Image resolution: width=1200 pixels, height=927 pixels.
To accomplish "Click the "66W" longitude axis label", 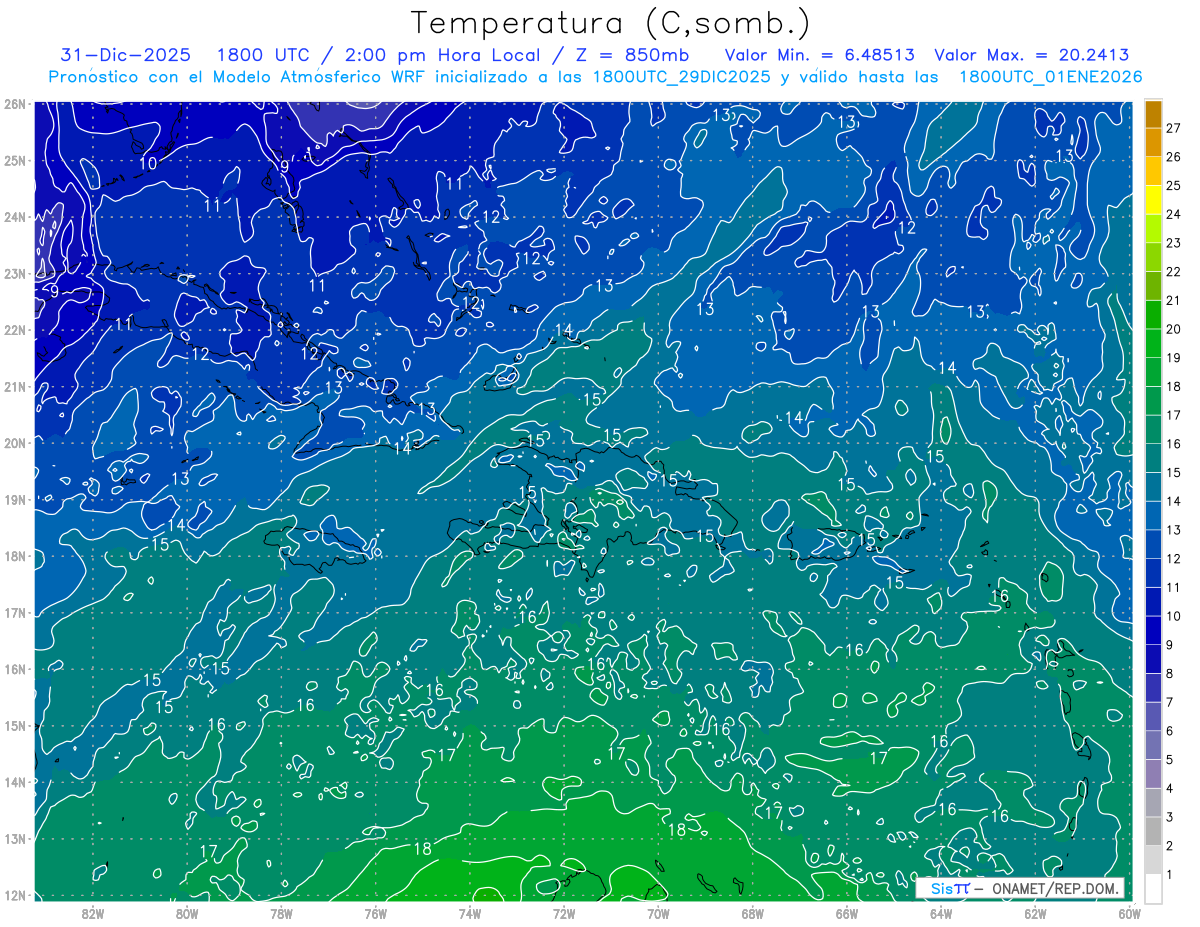I will tap(846, 913).
